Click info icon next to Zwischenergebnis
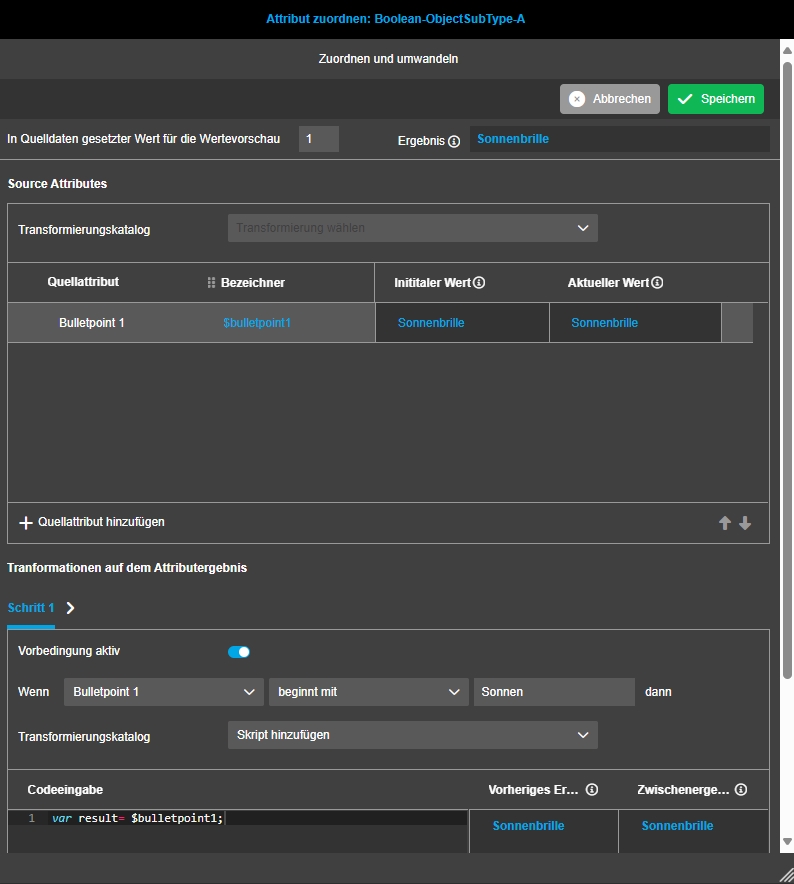The width and height of the screenshot is (794, 884). [x=741, y=790]
